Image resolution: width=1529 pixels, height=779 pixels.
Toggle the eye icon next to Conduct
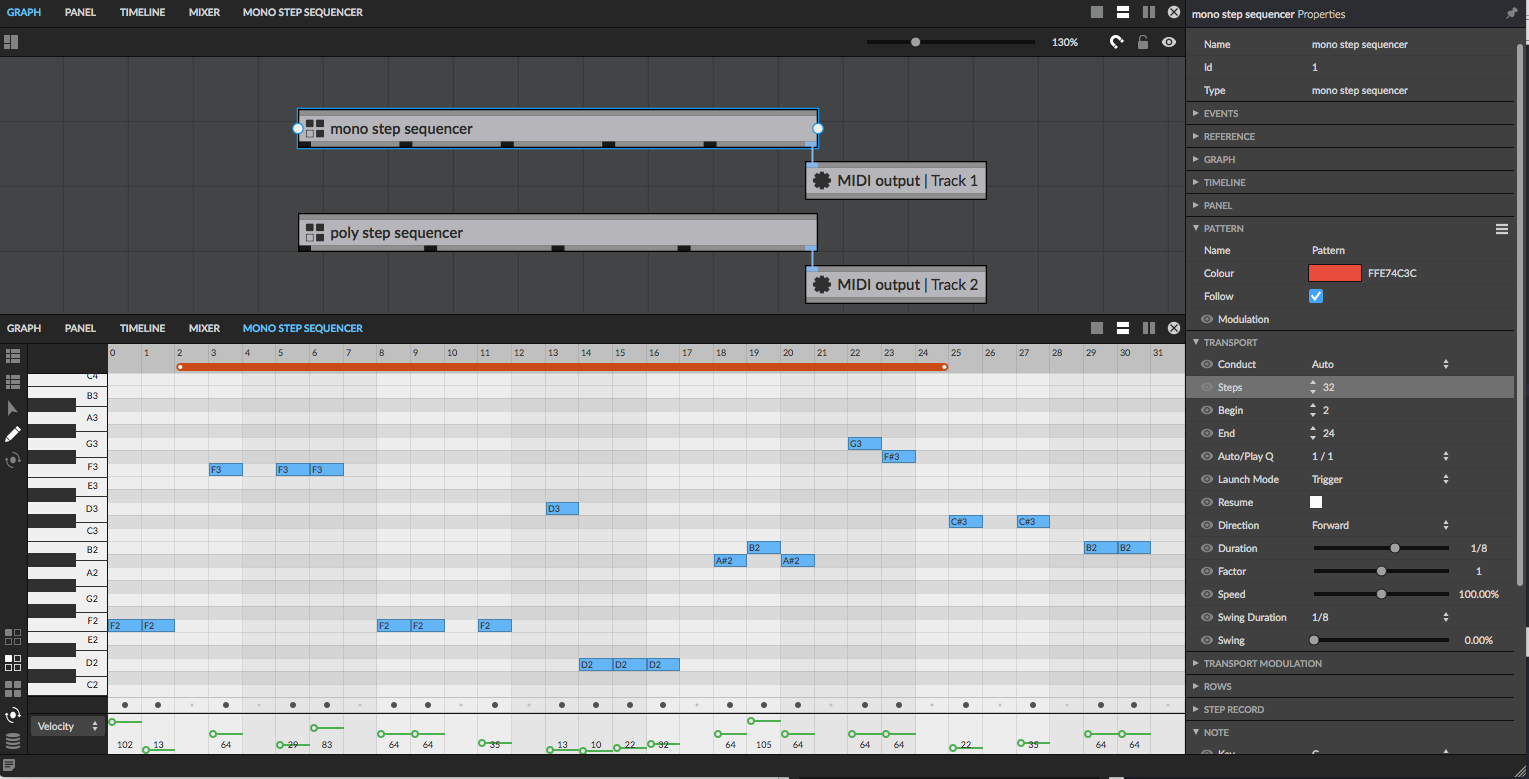[x=1207, y=364]
